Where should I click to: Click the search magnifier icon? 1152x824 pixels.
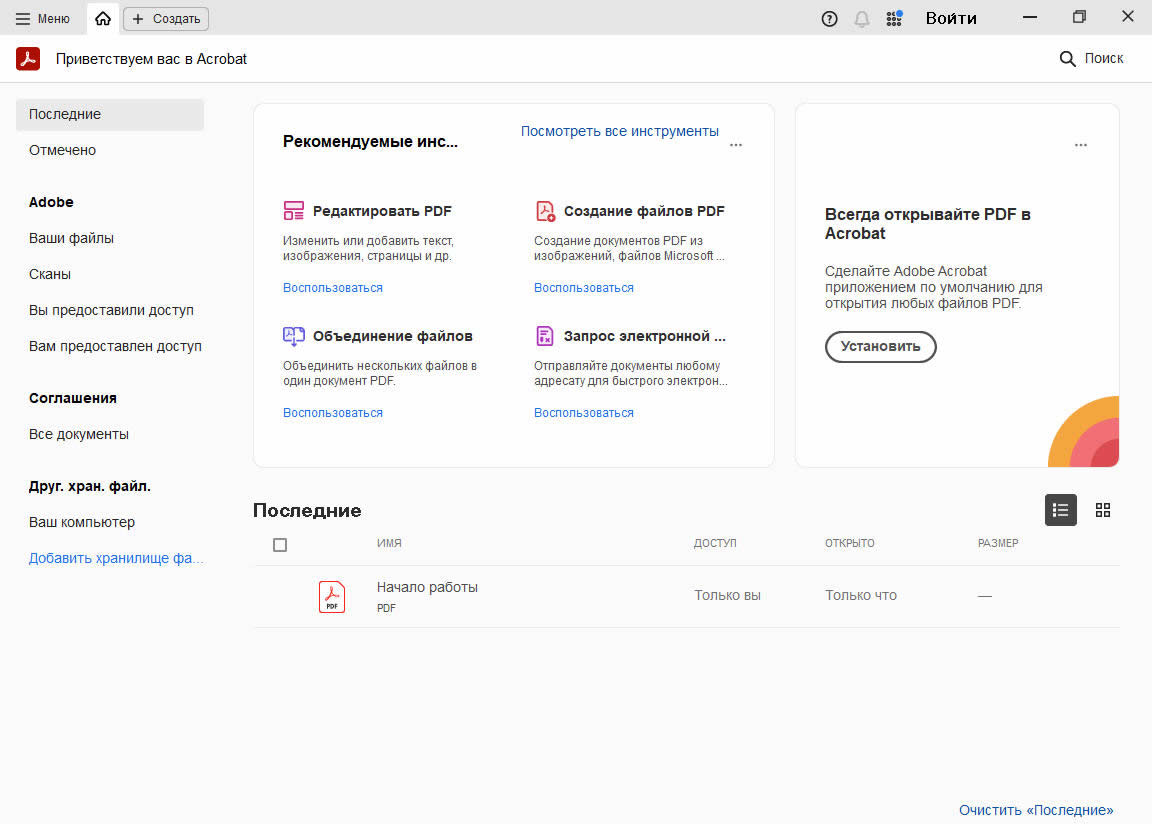point(1068,59)
